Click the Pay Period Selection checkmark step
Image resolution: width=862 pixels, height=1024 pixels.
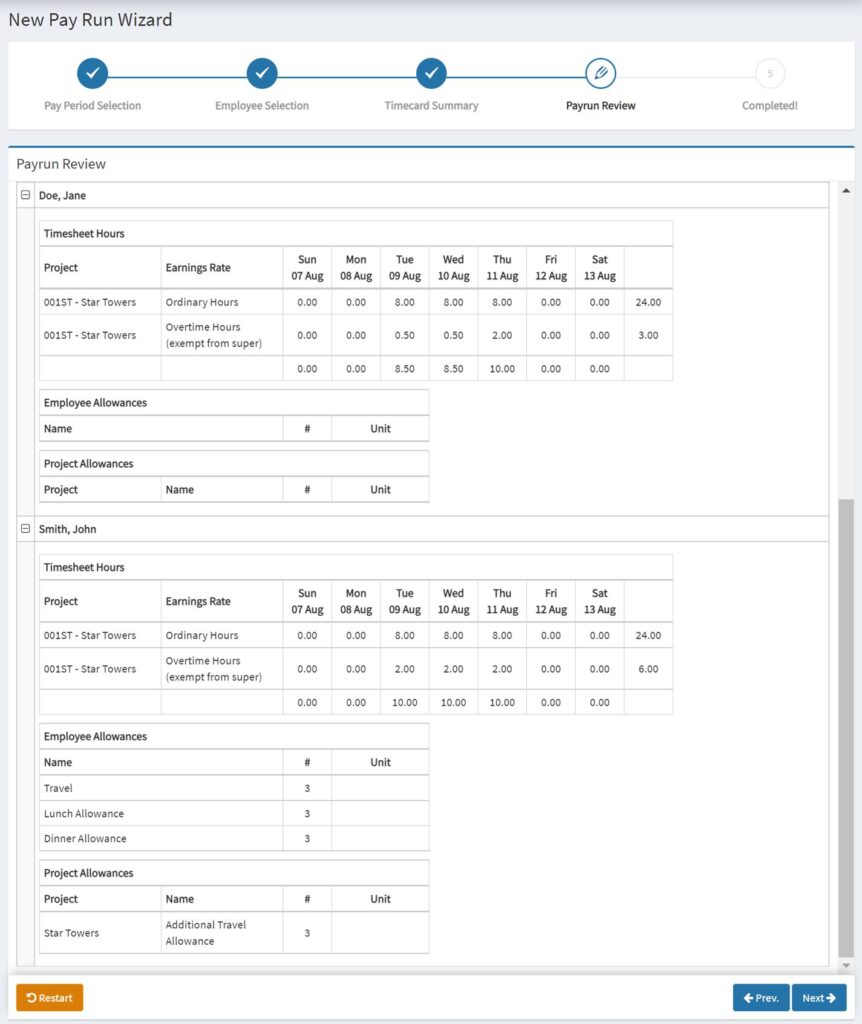[x=92, y=73]
